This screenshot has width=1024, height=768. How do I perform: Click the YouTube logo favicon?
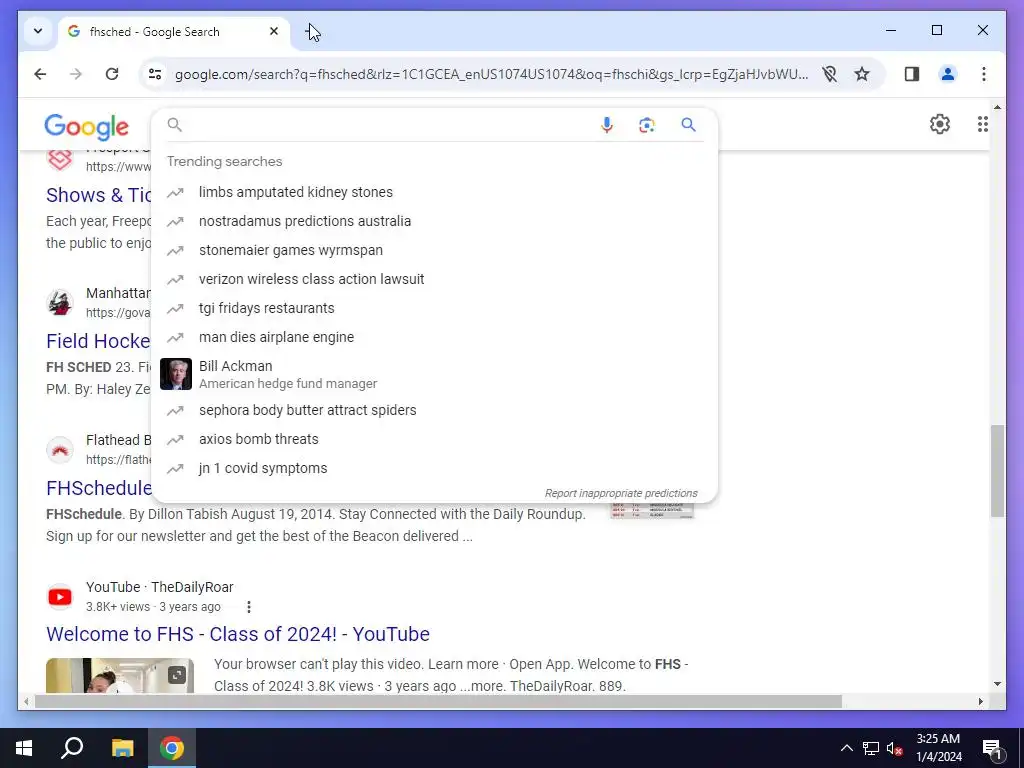click(x=60, y=597)
